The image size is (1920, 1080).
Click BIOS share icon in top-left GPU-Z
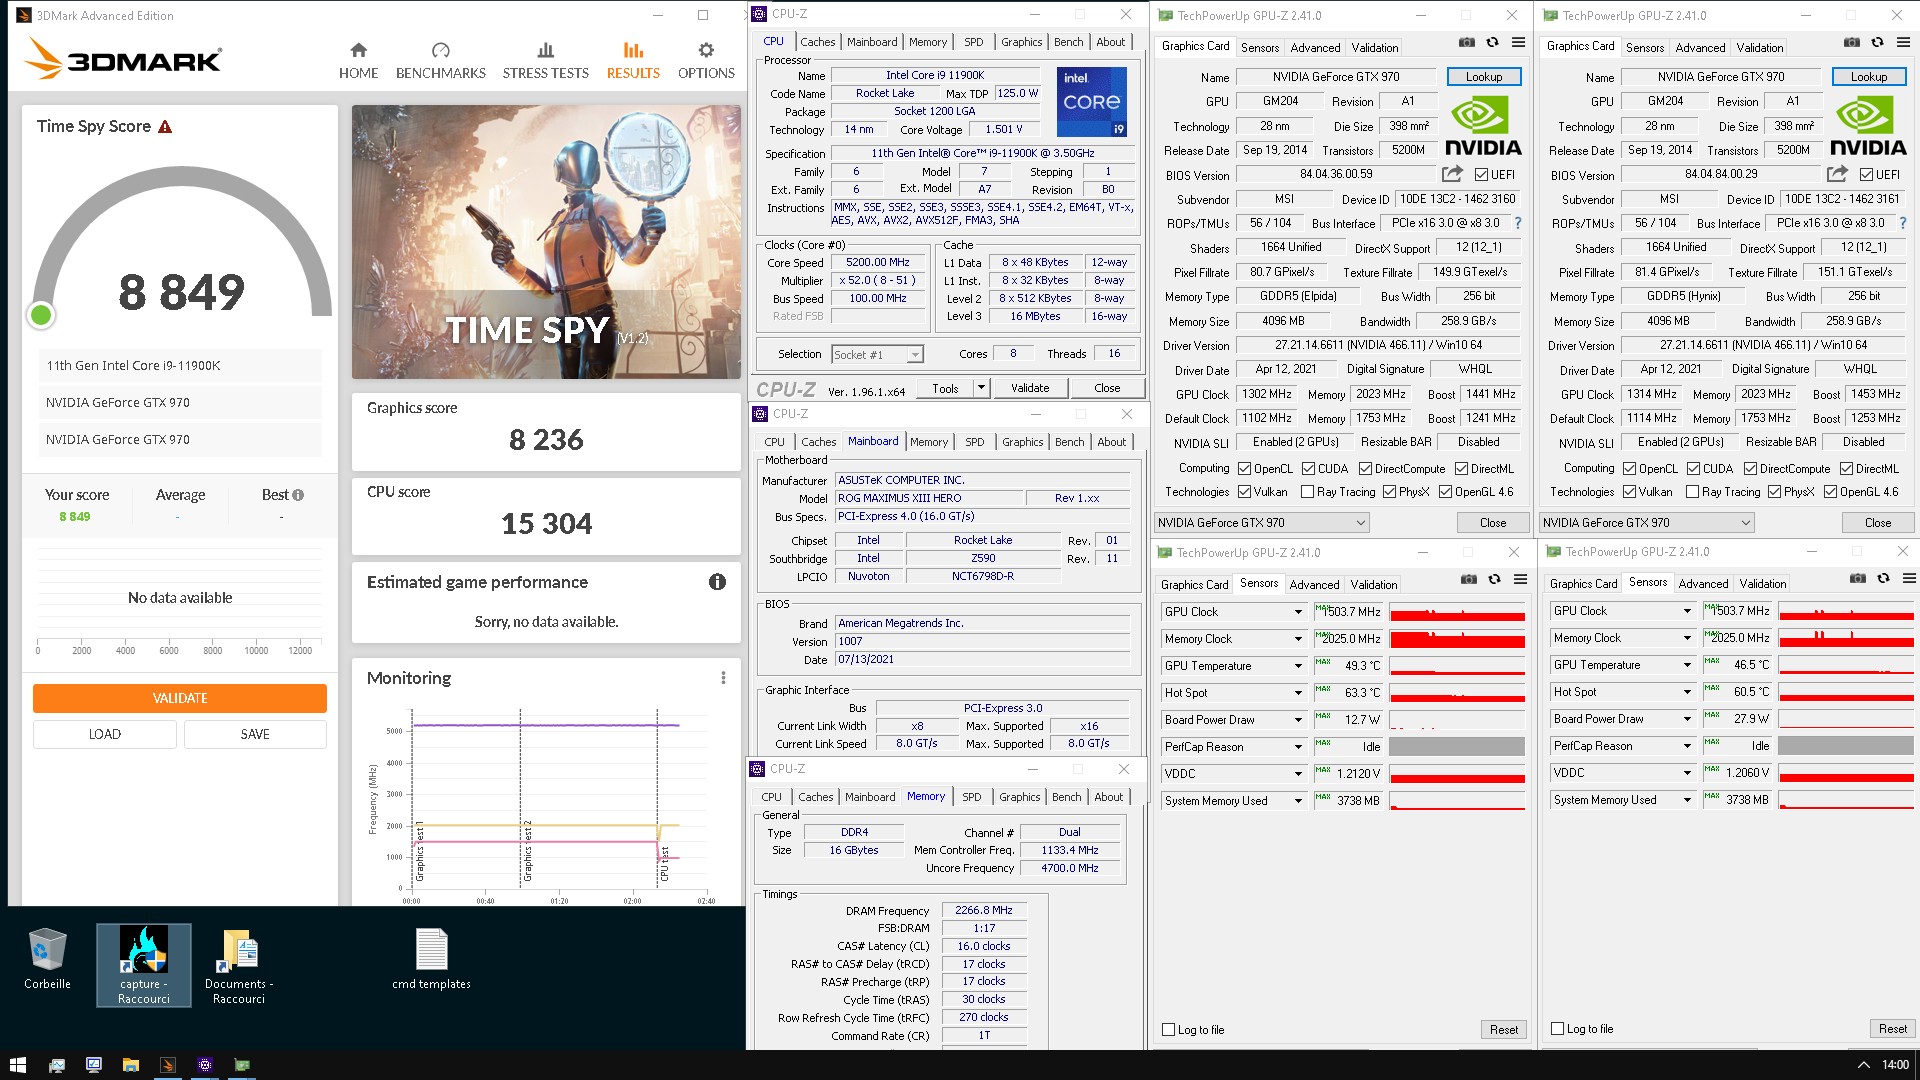tap(1452, 174)
